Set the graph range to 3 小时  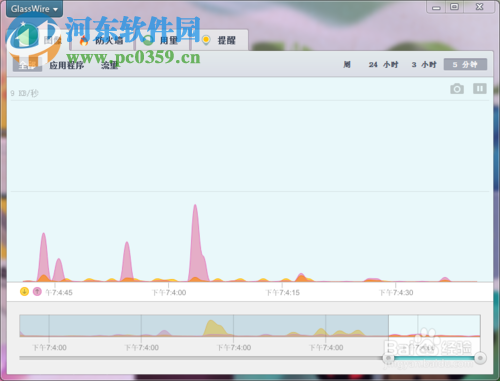[424, 64]
